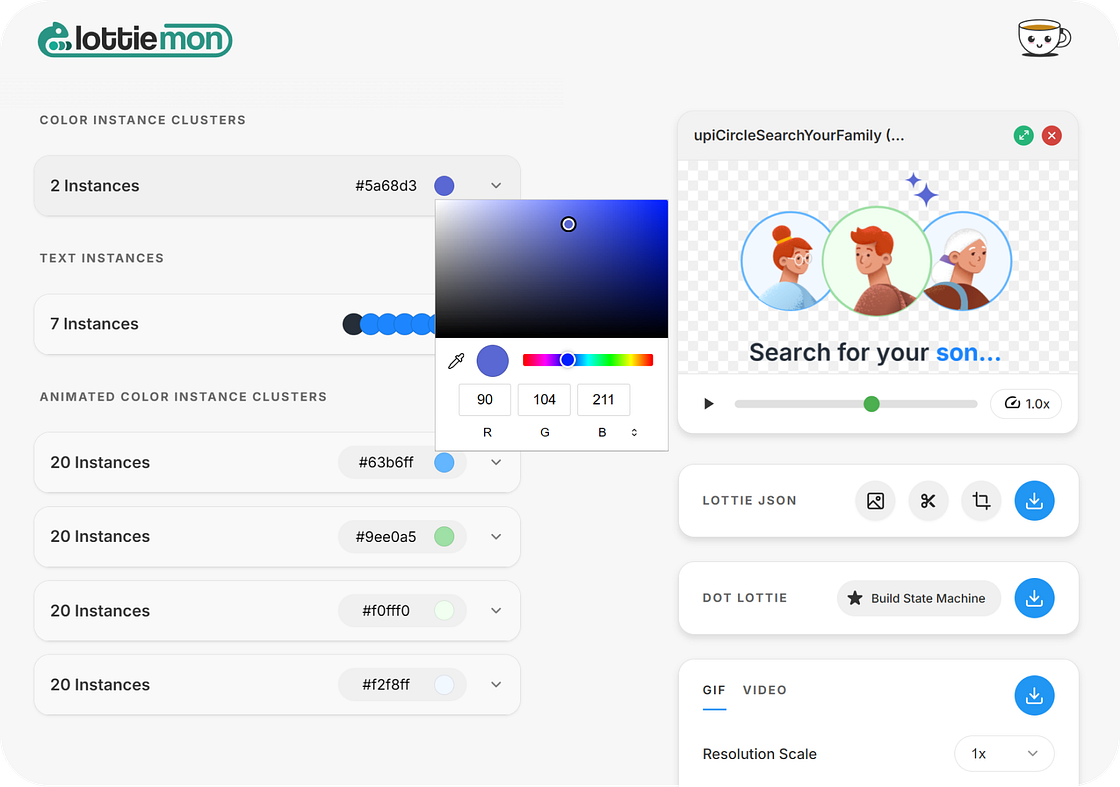Open the Lottie JSON image export icon
The image size is (1120, 787).
(x=875, y=501)
